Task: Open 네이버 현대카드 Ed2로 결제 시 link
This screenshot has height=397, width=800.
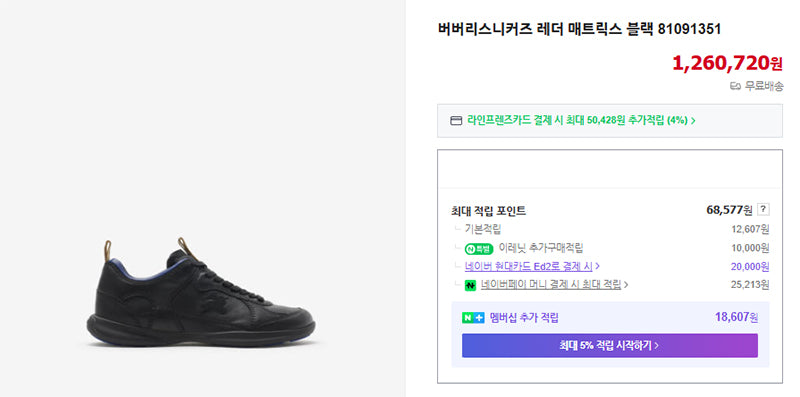Action: [x=529, y=266]
